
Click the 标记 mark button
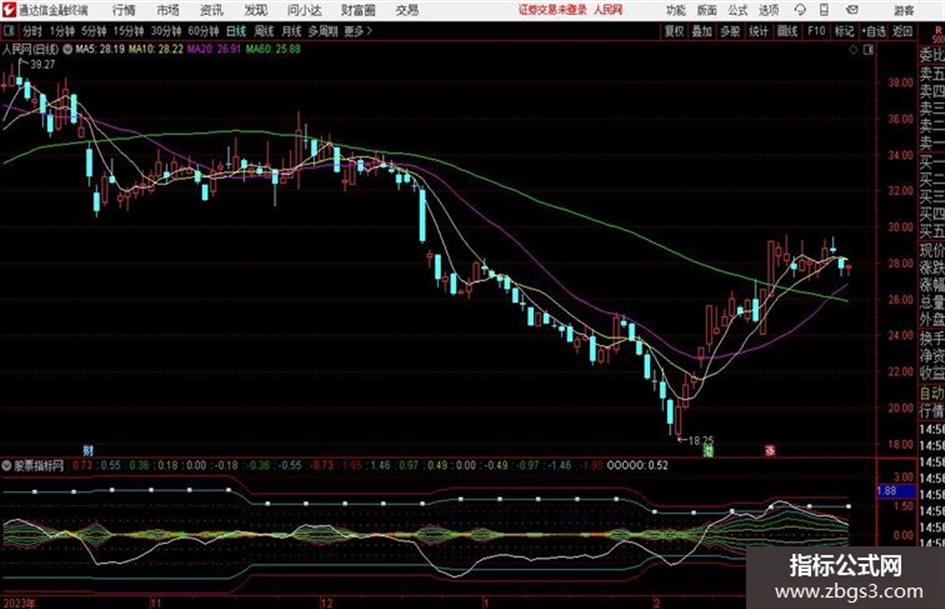click(x=844, y=31)
